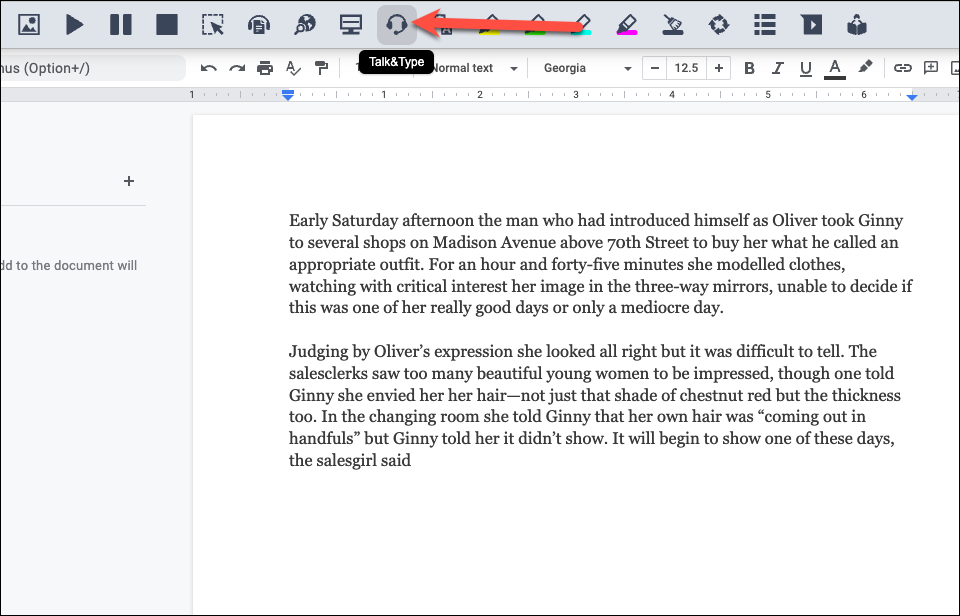Select the pink highlighter

coord(626,25)
